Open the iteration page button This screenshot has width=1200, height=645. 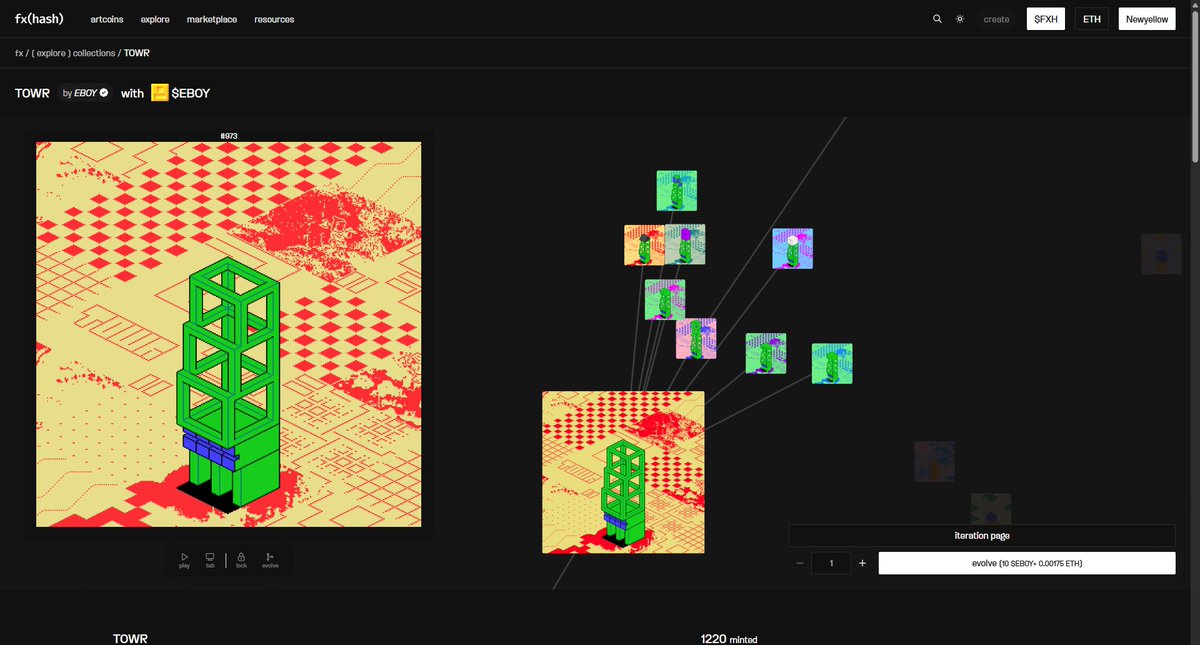pyautogui.click(x=982, y=536)
